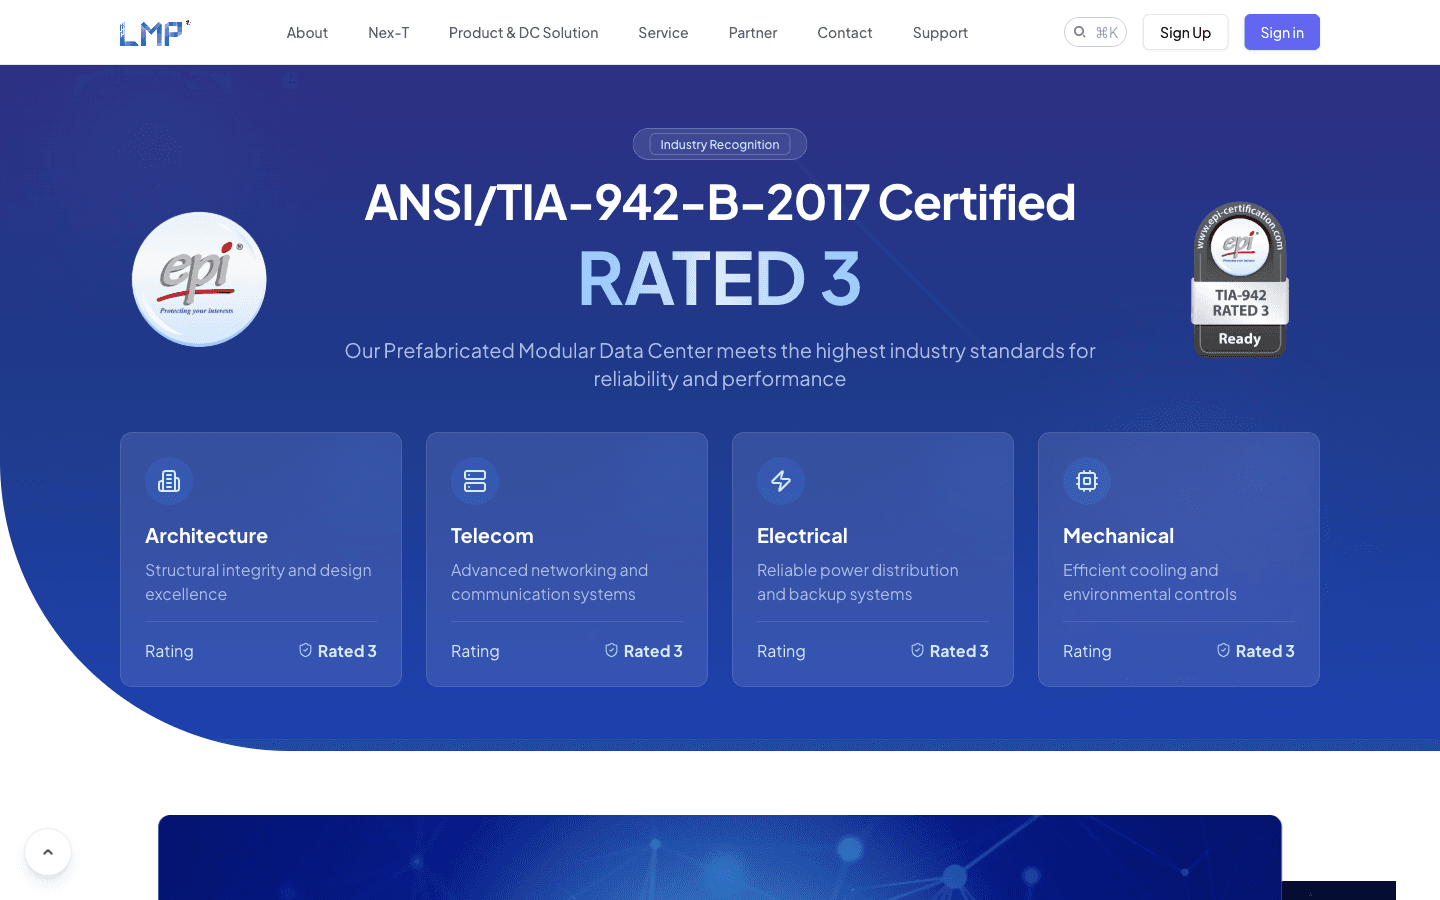Click the shield icon in Electrical card

pyautogui.click(x=917, y=650)
